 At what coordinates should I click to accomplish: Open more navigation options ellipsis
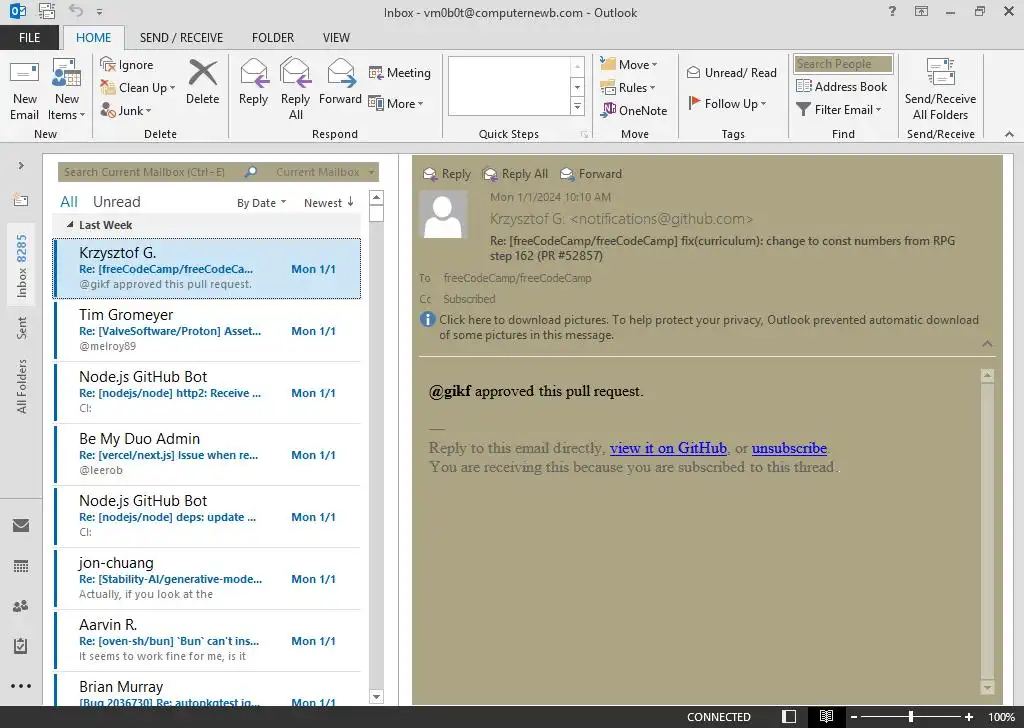coord(21,686)
